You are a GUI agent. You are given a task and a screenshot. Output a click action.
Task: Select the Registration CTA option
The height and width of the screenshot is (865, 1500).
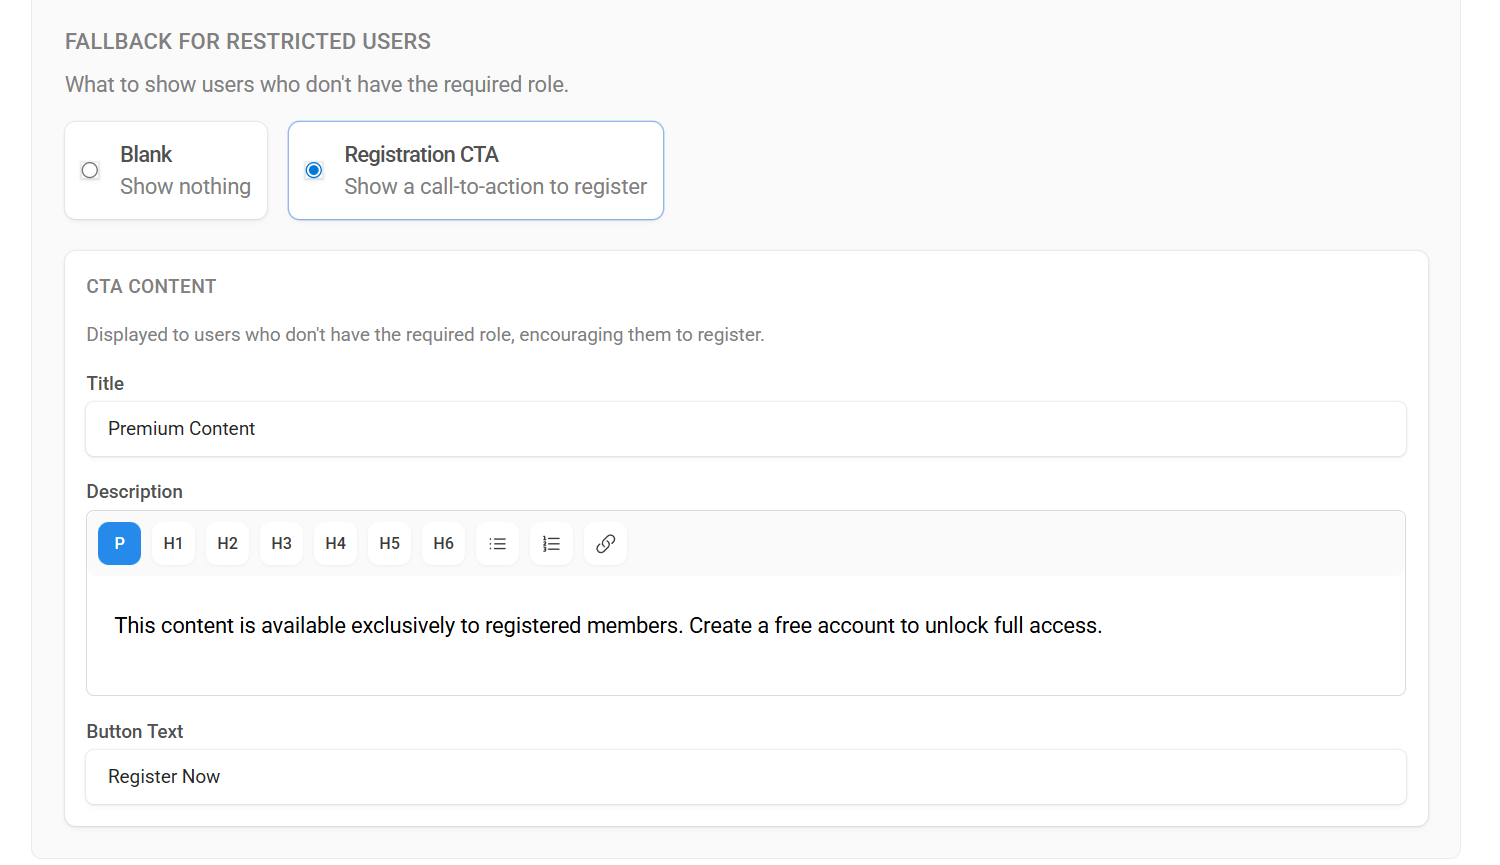click(313, 170)
